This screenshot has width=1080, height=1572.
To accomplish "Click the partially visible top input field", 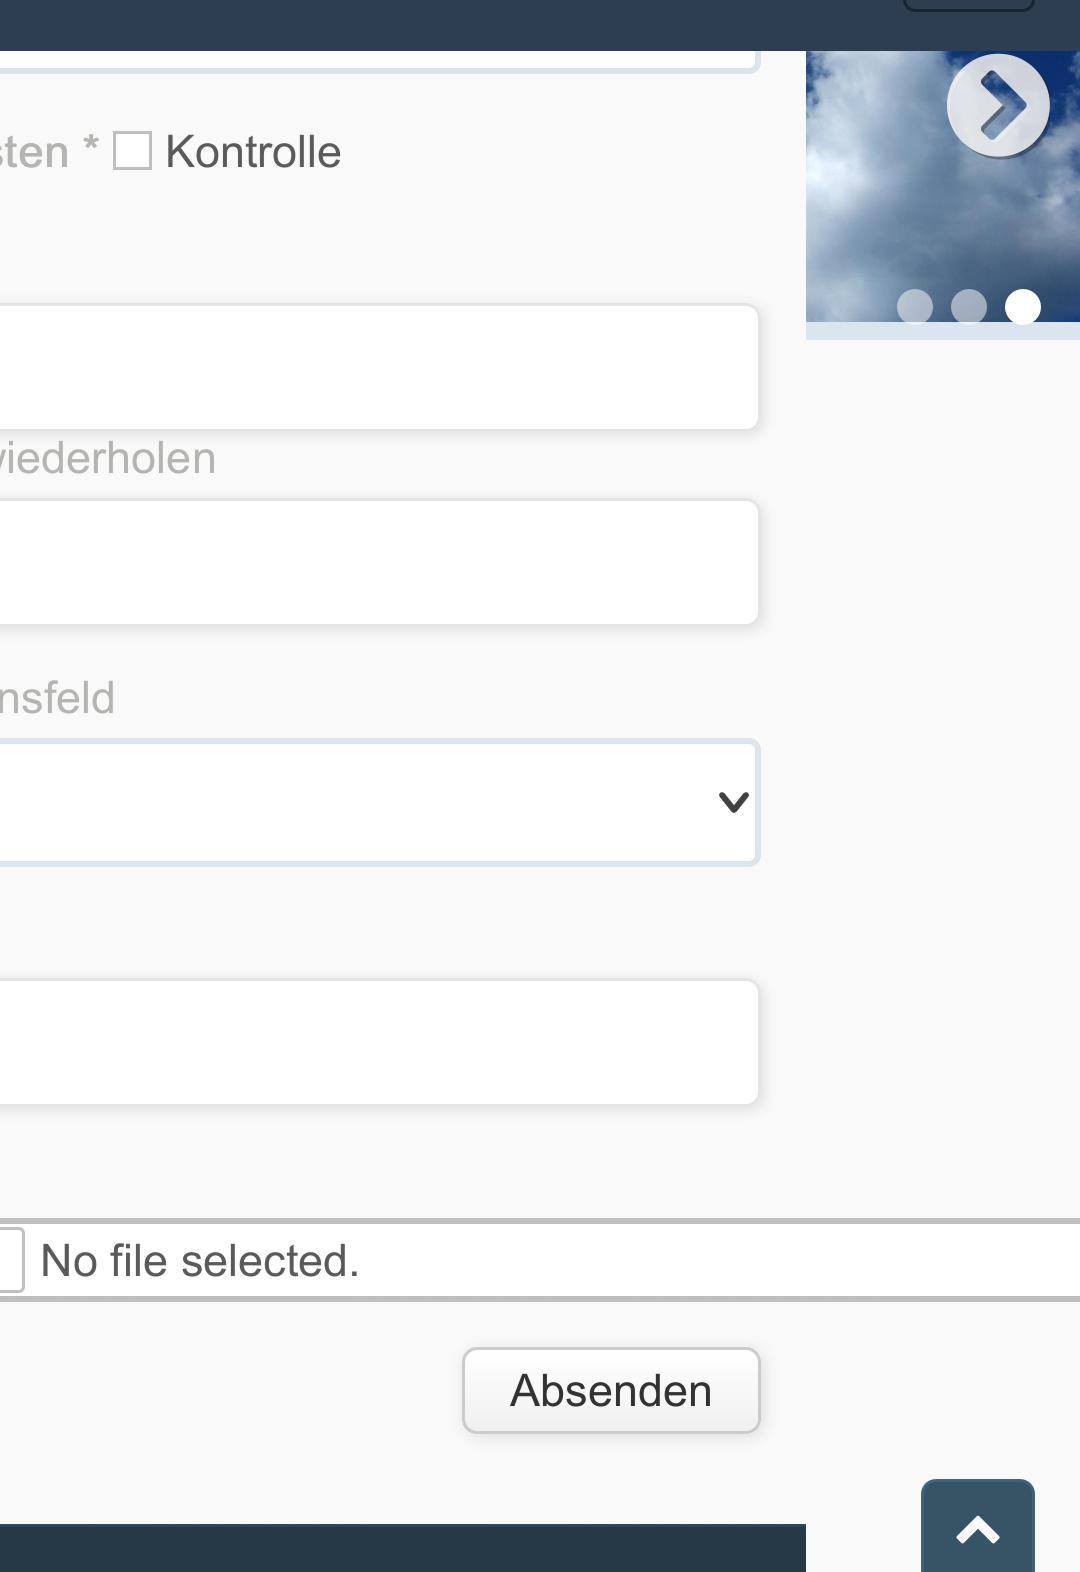I will (x=378, y=62).
